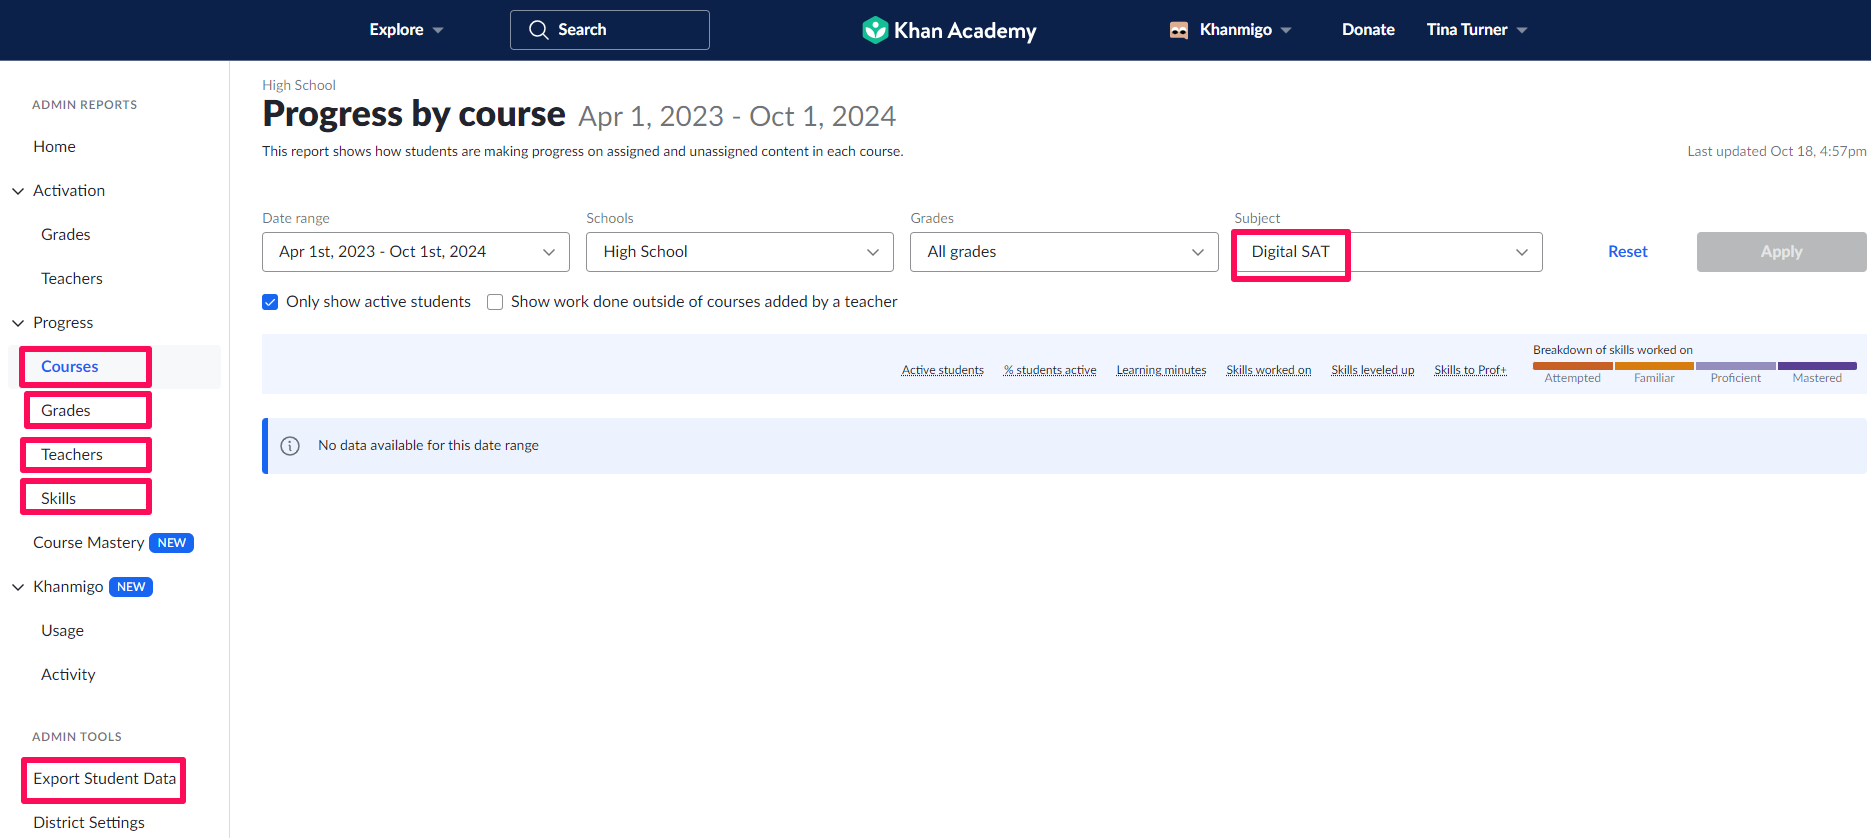1871x838 pixels.
Task: Open Khanmigo Activity report
Action: [68, 675]
